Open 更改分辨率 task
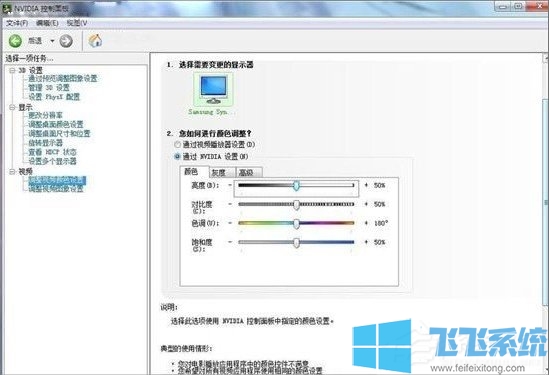 tap(46, 115)
